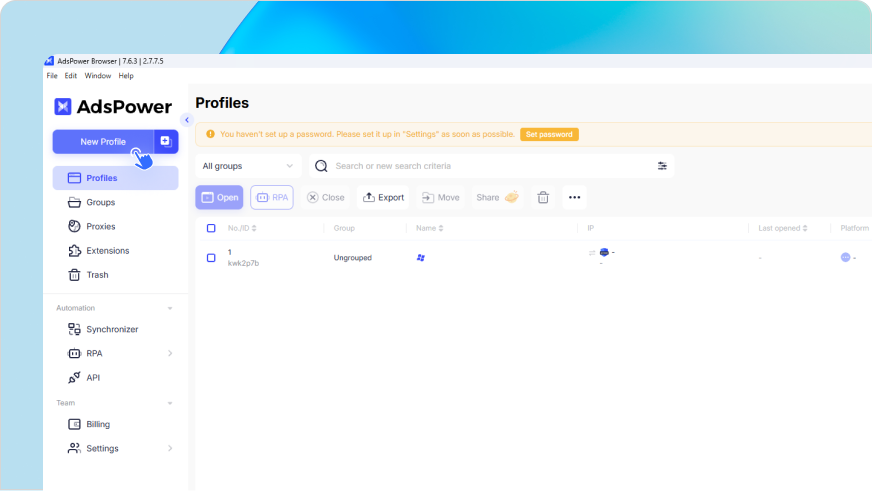Expand the Settings submenu chevron
Image resolution: width=872 pixels, height=491 pixels.
pyautogui.click(x=170, y=448)
